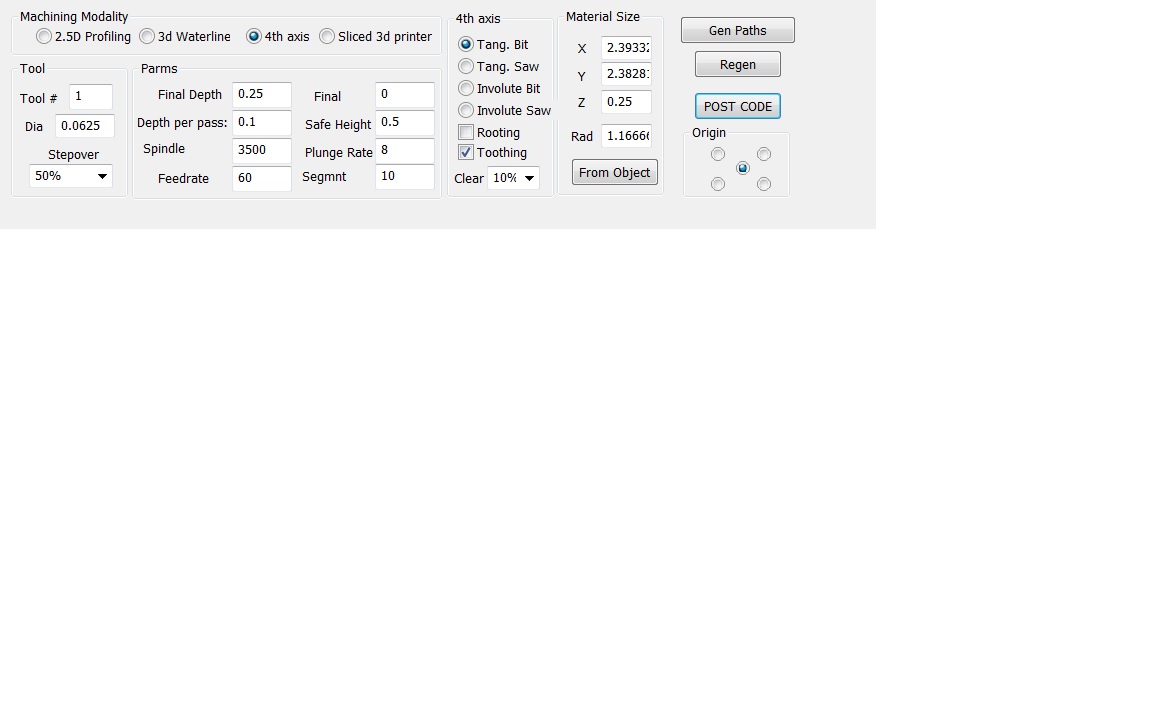The height and width of the screenshot is (720, 1152).
Task: Click the Regen button
Action: [x=737, y=65]
